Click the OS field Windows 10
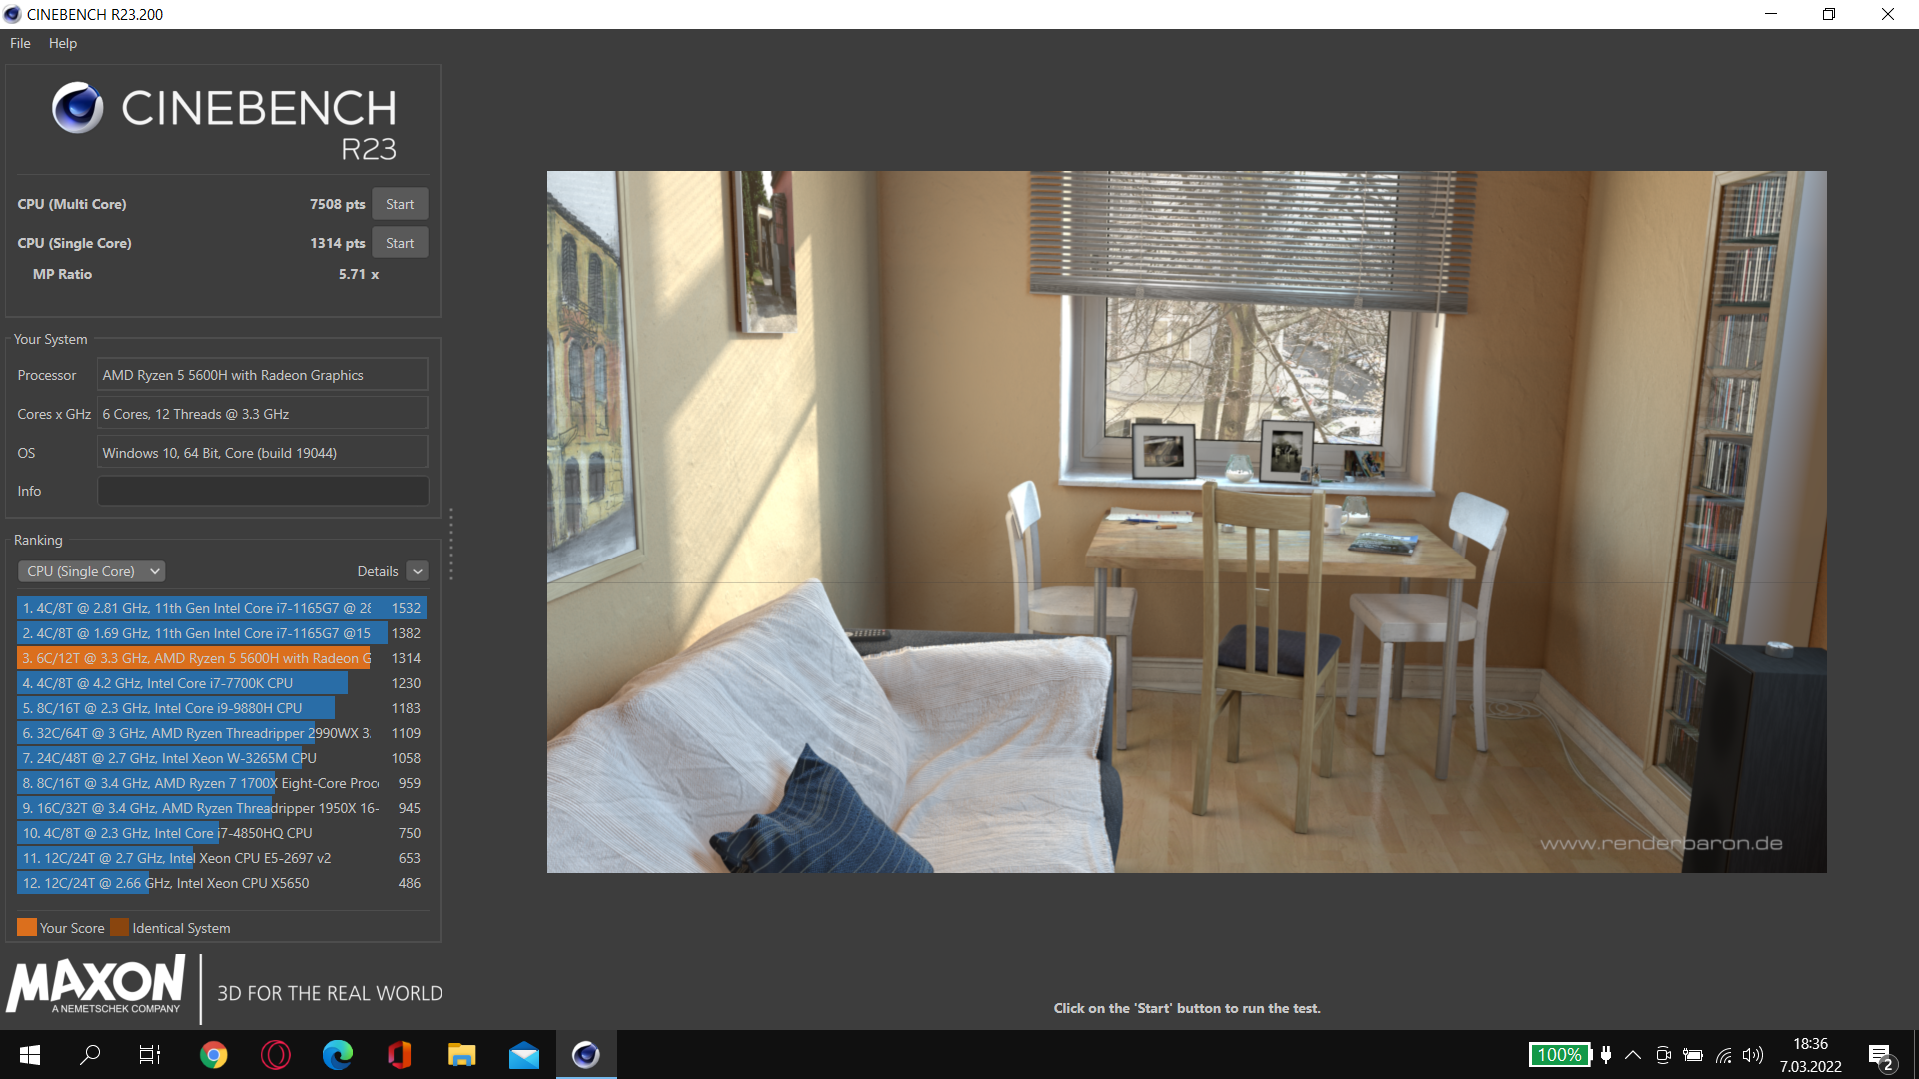Screen dimensions: 1919x1079 (263, 453)
